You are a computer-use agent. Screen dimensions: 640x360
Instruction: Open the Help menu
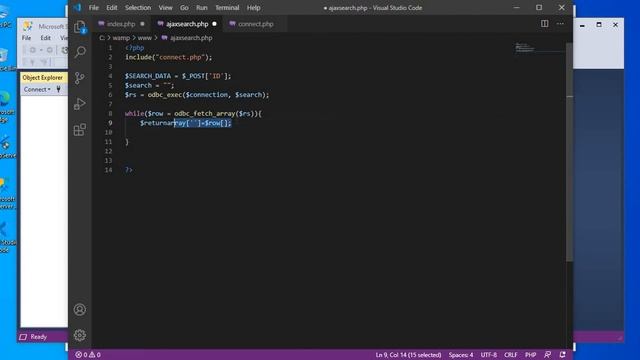point(253,8)
